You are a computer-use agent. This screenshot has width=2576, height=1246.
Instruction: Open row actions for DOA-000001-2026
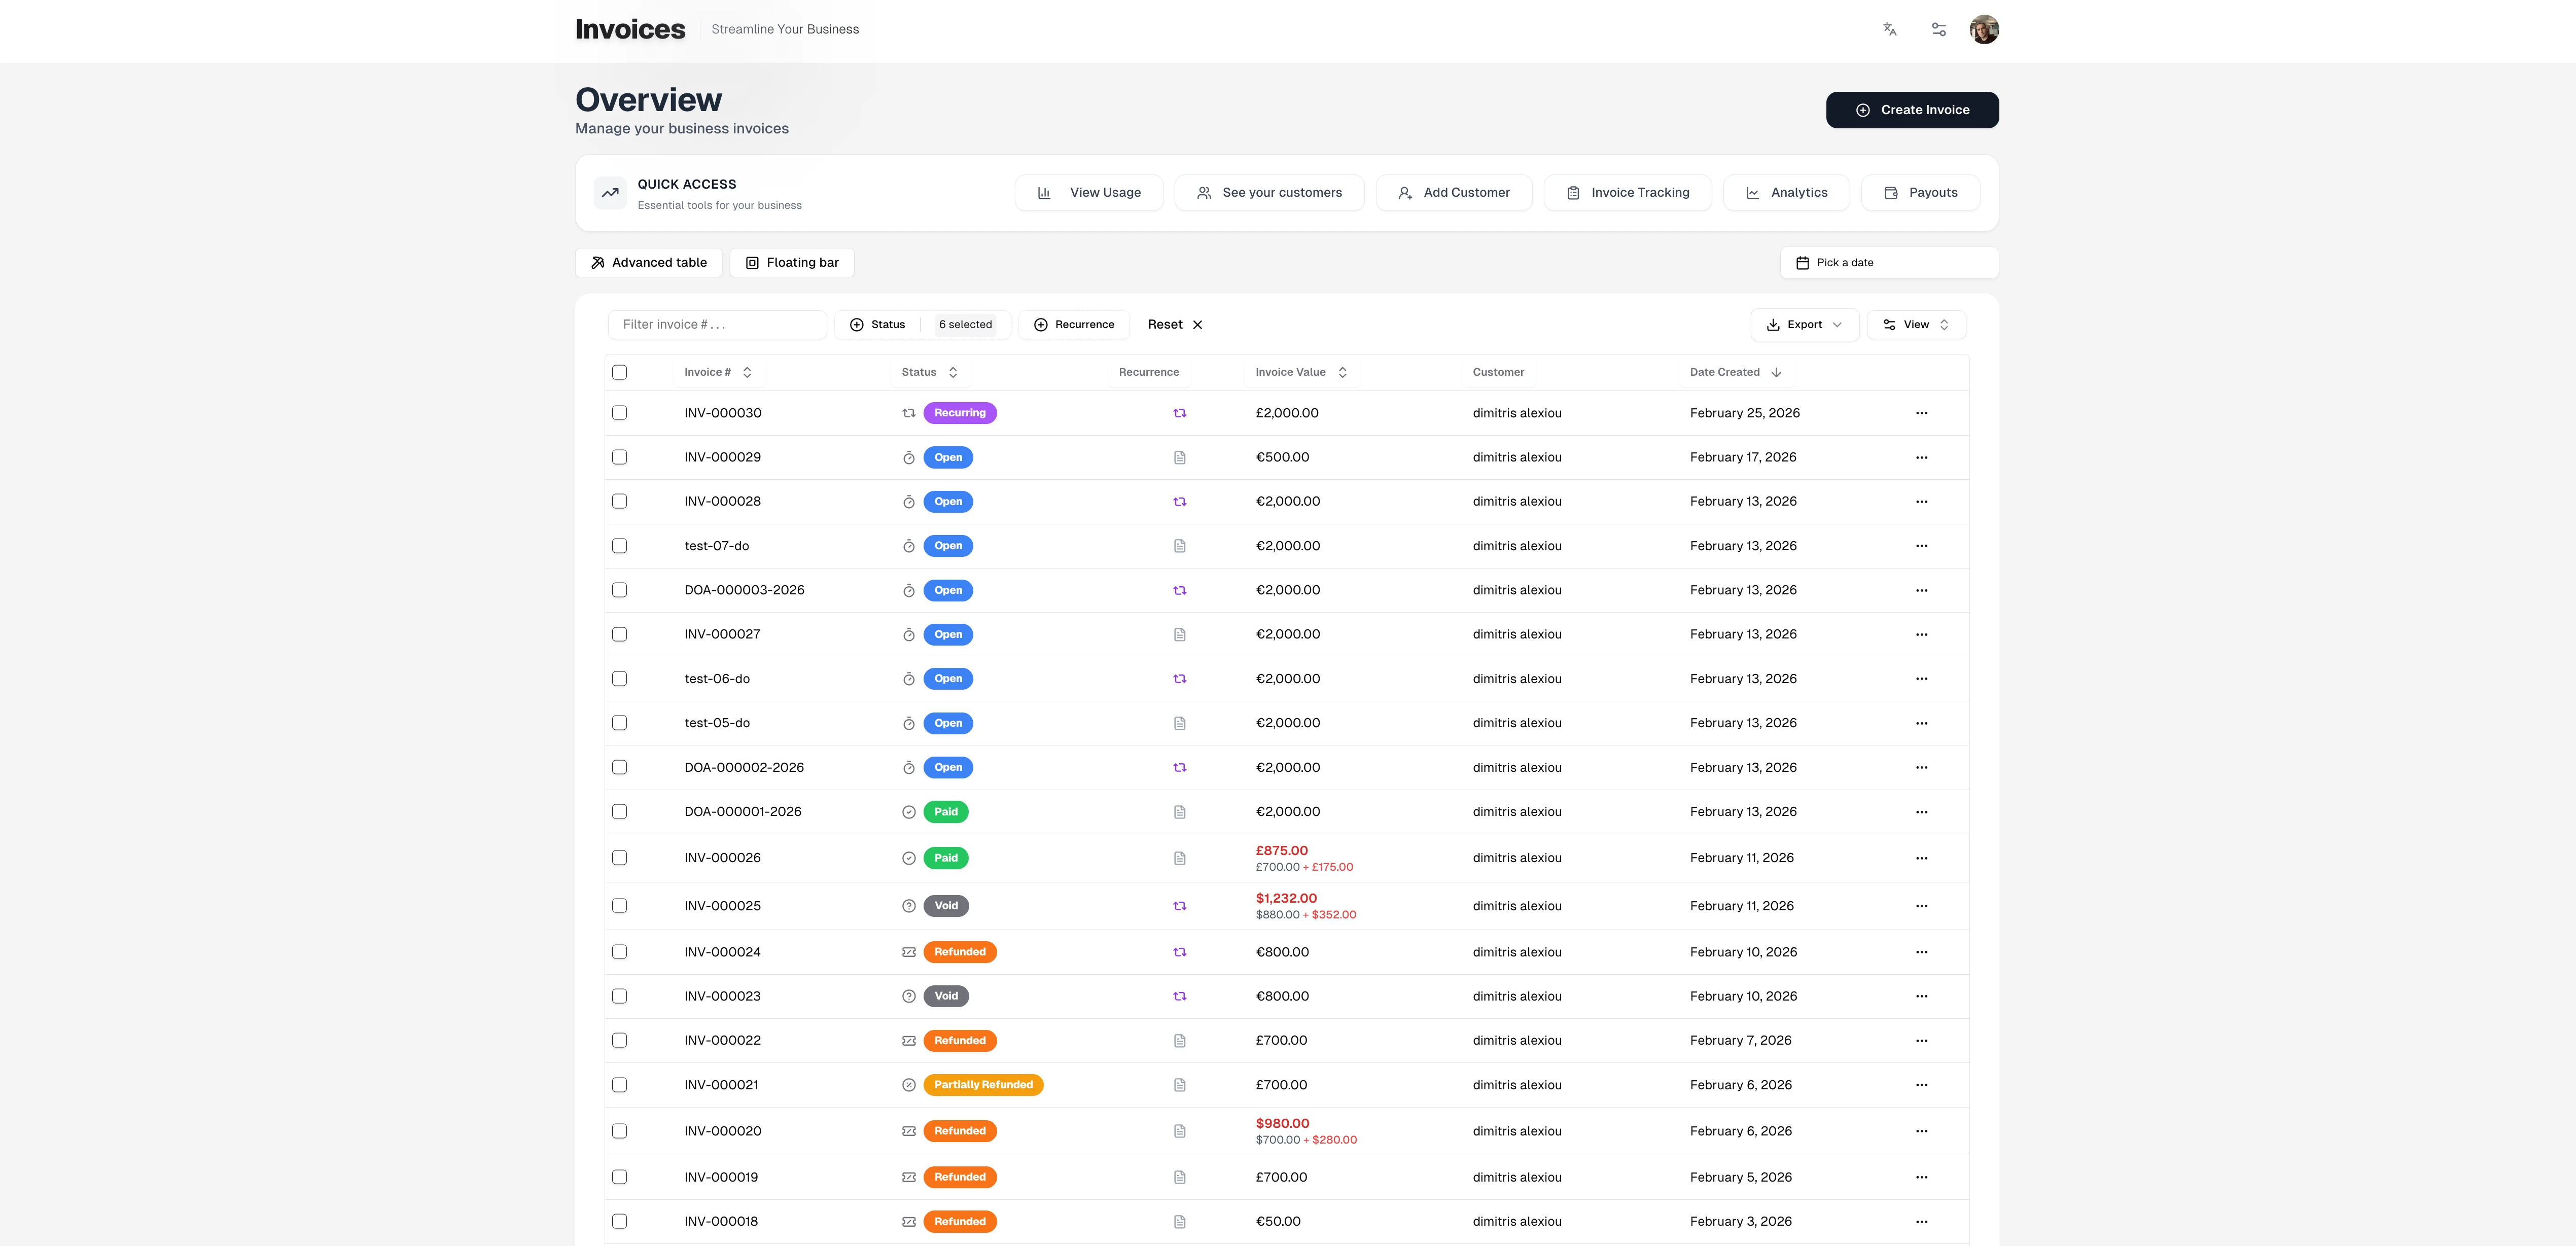point(1921,812)
